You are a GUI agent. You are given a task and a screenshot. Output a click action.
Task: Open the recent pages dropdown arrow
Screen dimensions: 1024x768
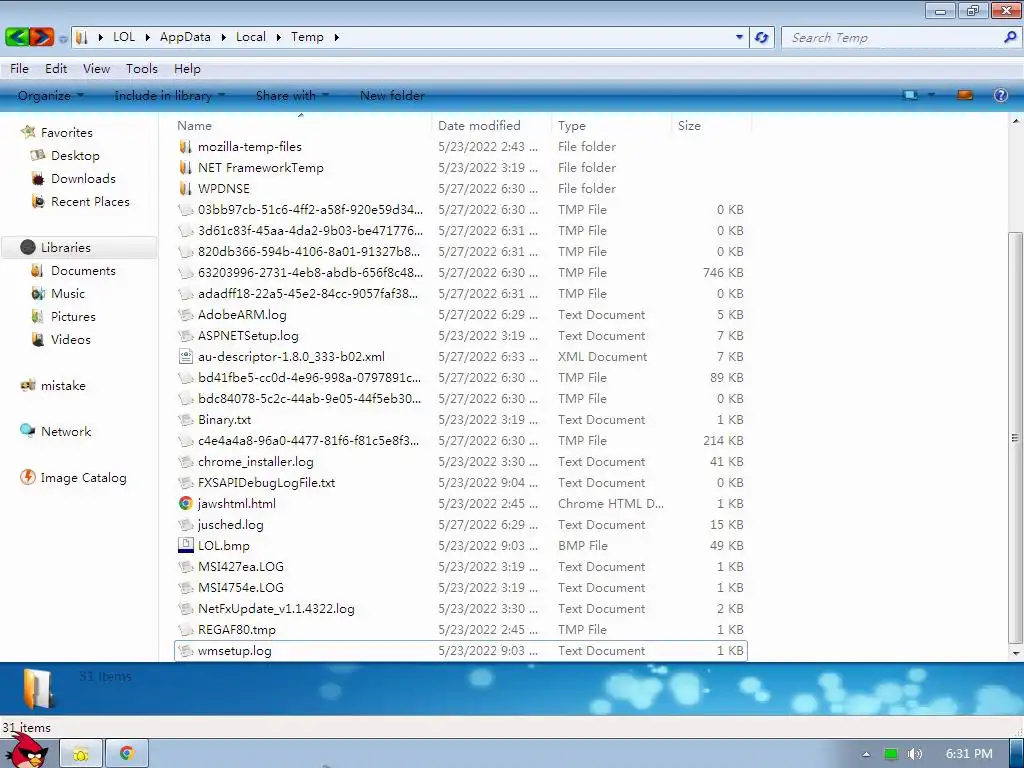[63, 39]
